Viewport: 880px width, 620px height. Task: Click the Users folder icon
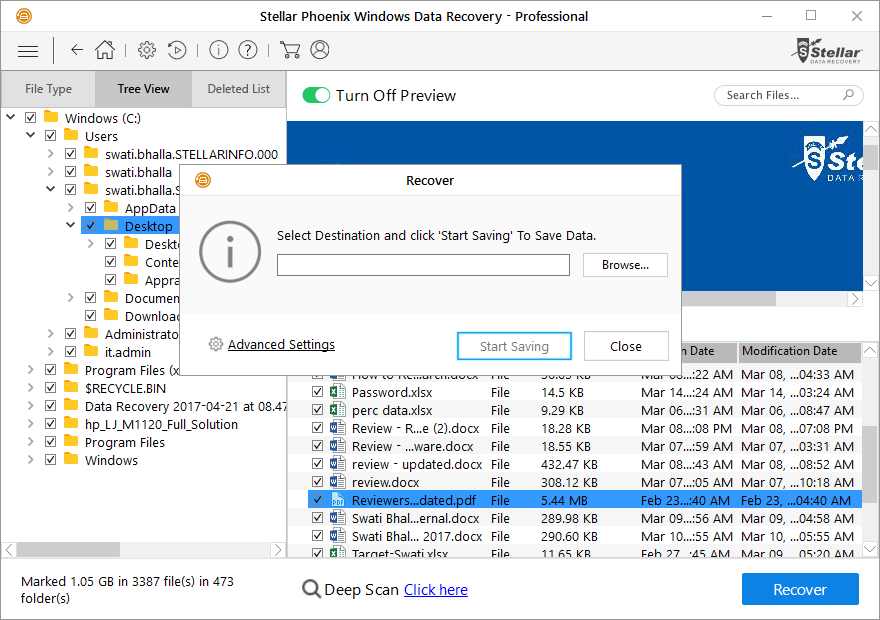point(71,135)
